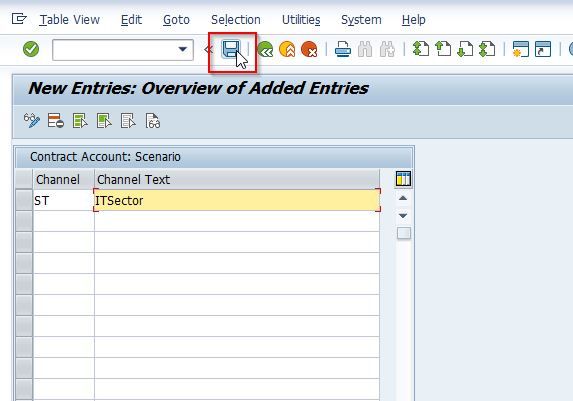Image resolution: width=573 pixels, height=401 pixels.
Task: Open the Utilities menu
Action: pyautogui.click(x=301, y=20)
